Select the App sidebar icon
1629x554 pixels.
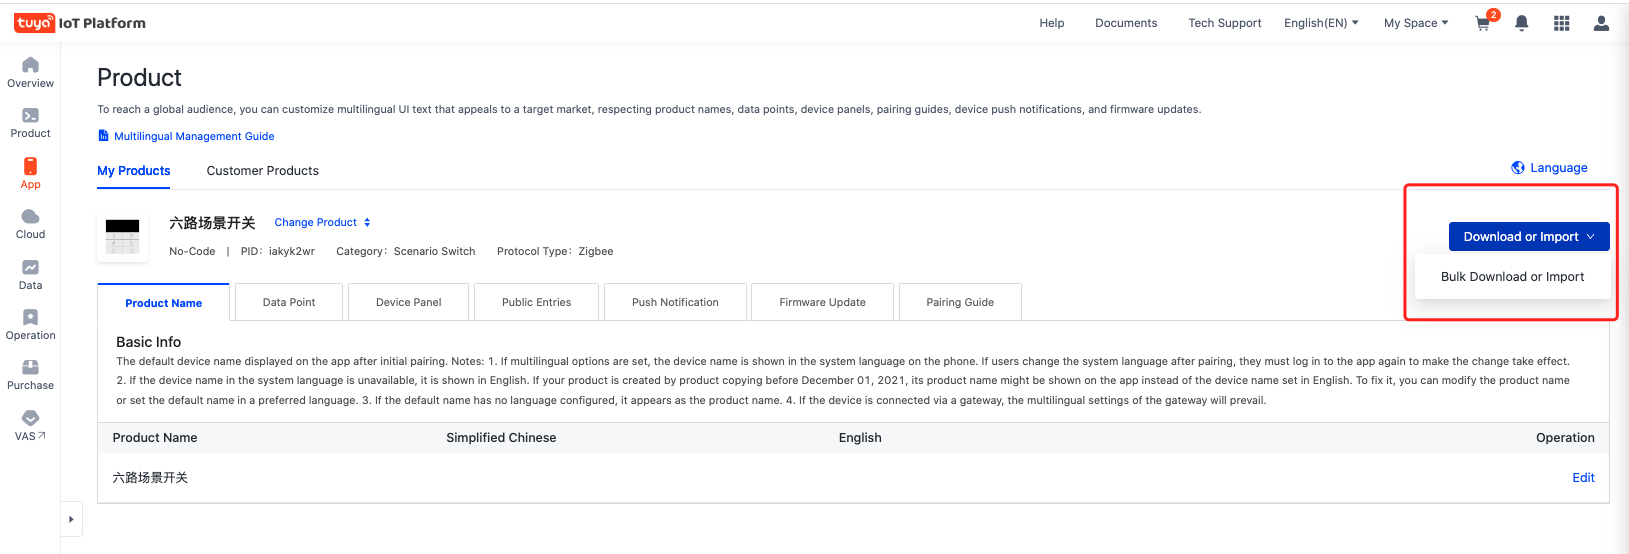(x=30, y=166)
